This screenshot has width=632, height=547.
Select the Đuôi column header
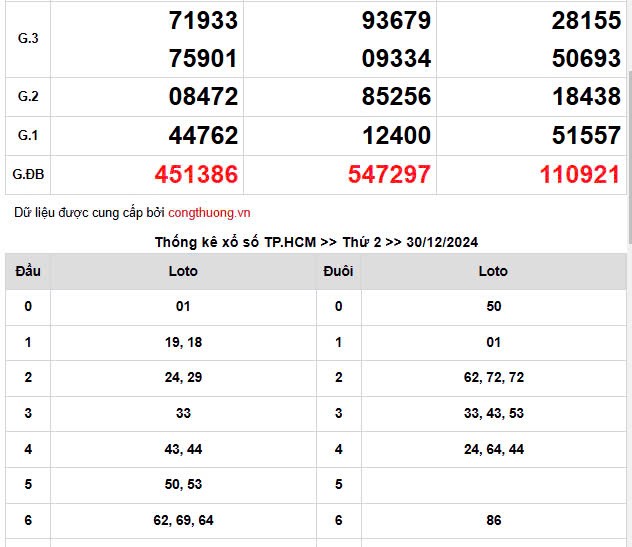[x=339, y=271]
